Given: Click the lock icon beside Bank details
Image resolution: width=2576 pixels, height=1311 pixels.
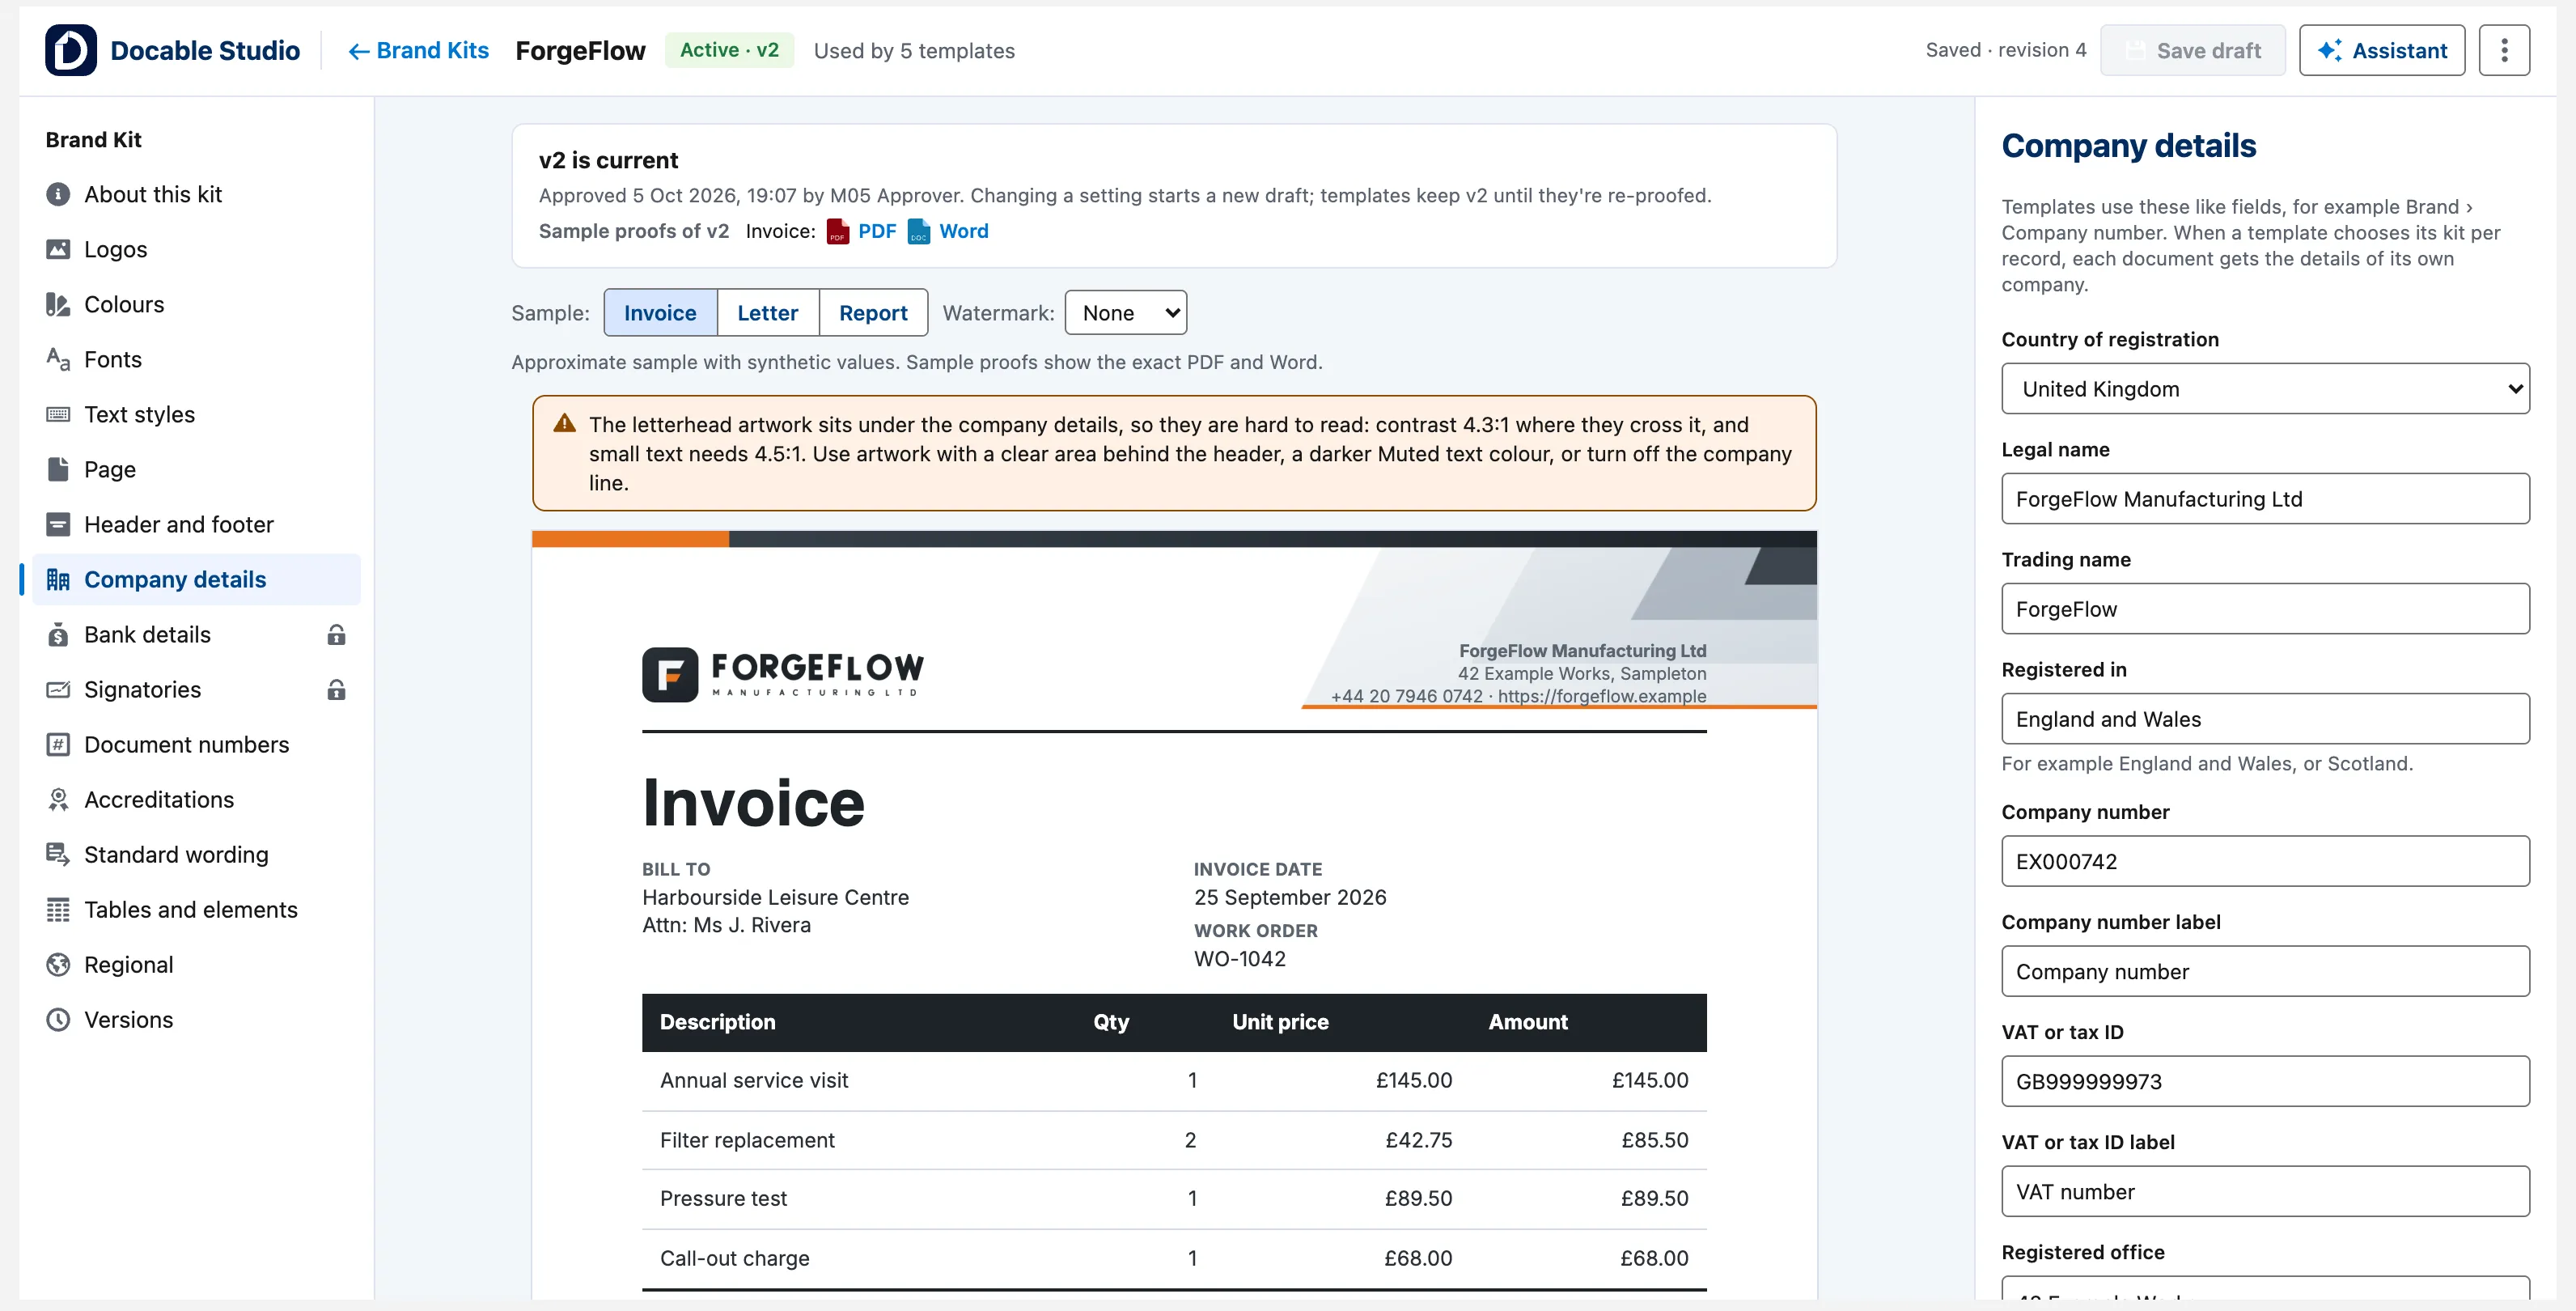Looking at the screenshot, I should click(336, 634).
